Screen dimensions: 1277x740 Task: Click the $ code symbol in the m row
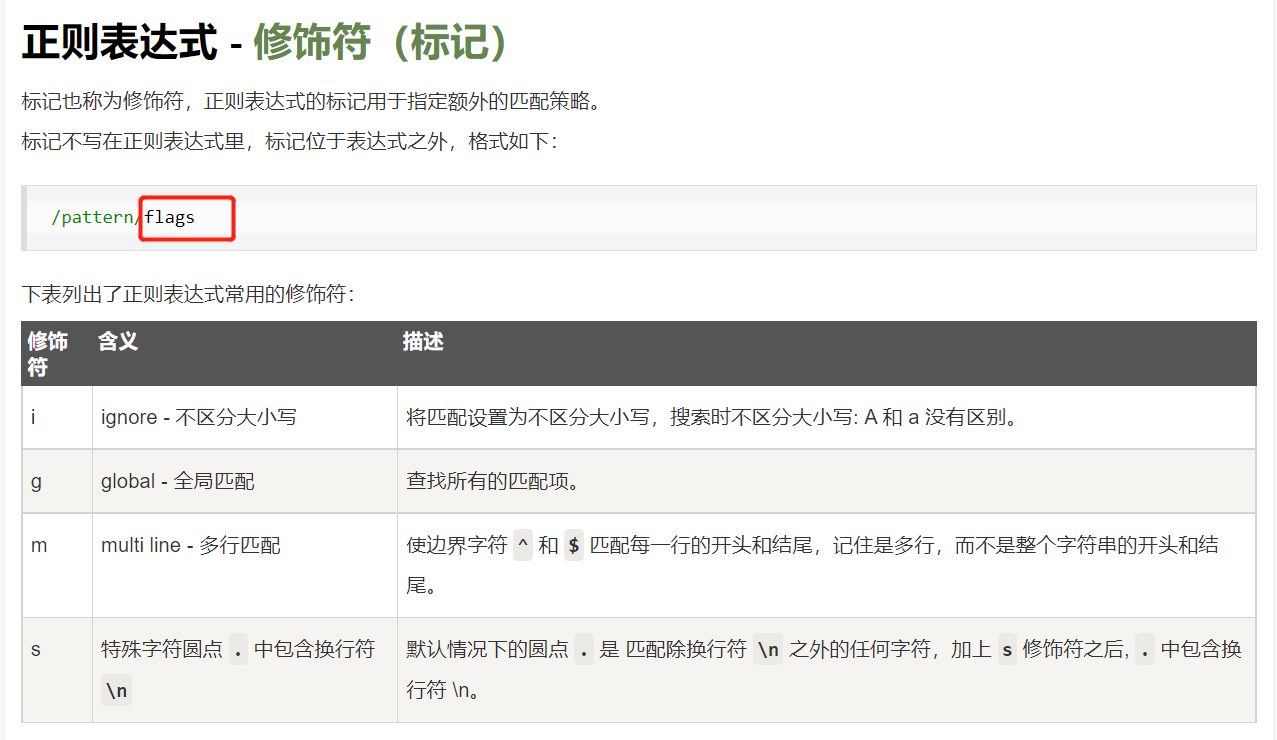[x=574, y=546]
